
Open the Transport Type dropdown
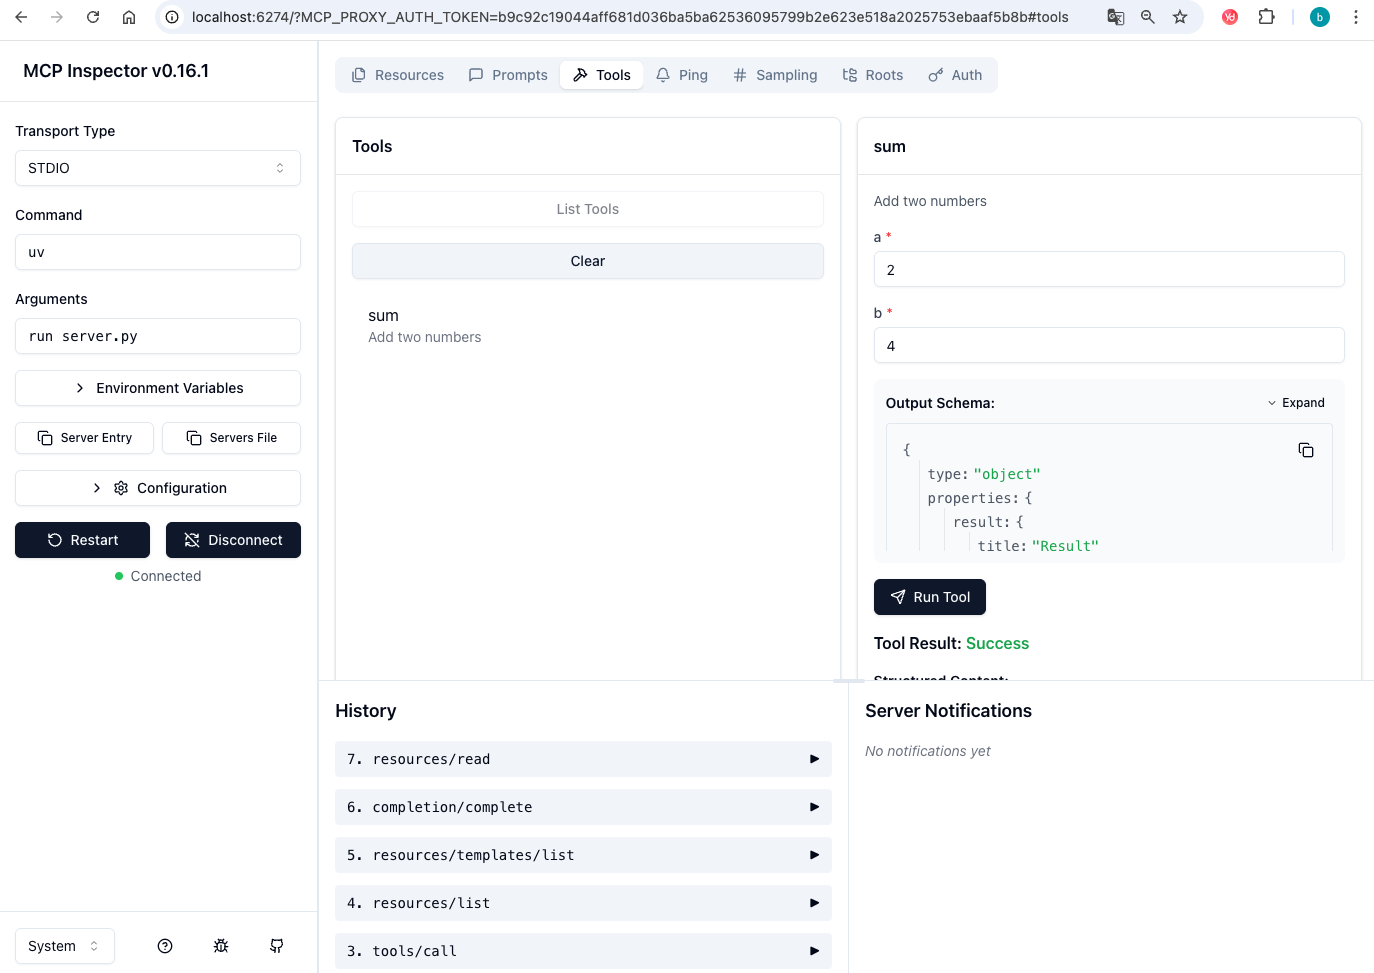(157, 167)
